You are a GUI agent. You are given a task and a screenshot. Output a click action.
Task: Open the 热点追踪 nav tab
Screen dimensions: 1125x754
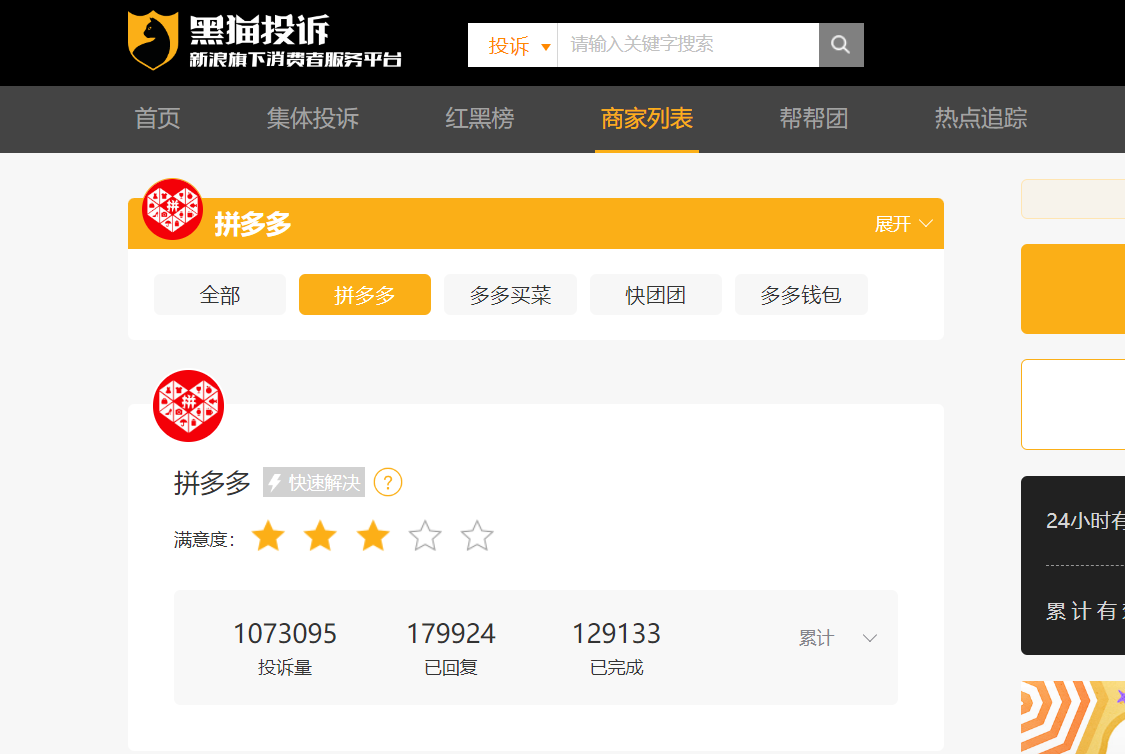pos(981,118)
